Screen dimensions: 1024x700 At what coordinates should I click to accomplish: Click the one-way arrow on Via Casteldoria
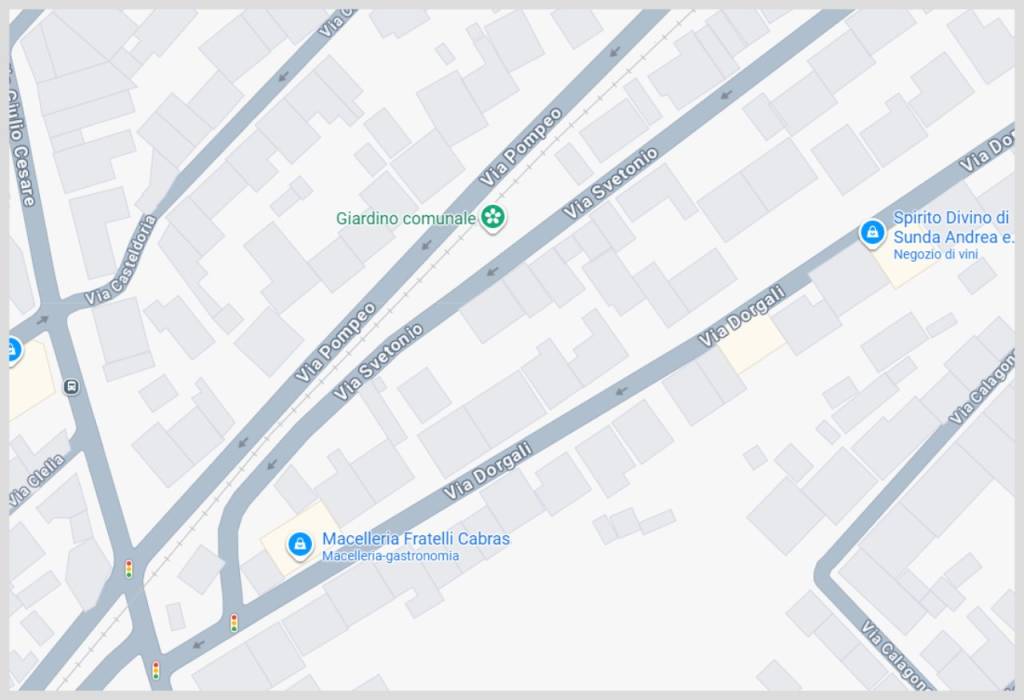coord(43,320)
